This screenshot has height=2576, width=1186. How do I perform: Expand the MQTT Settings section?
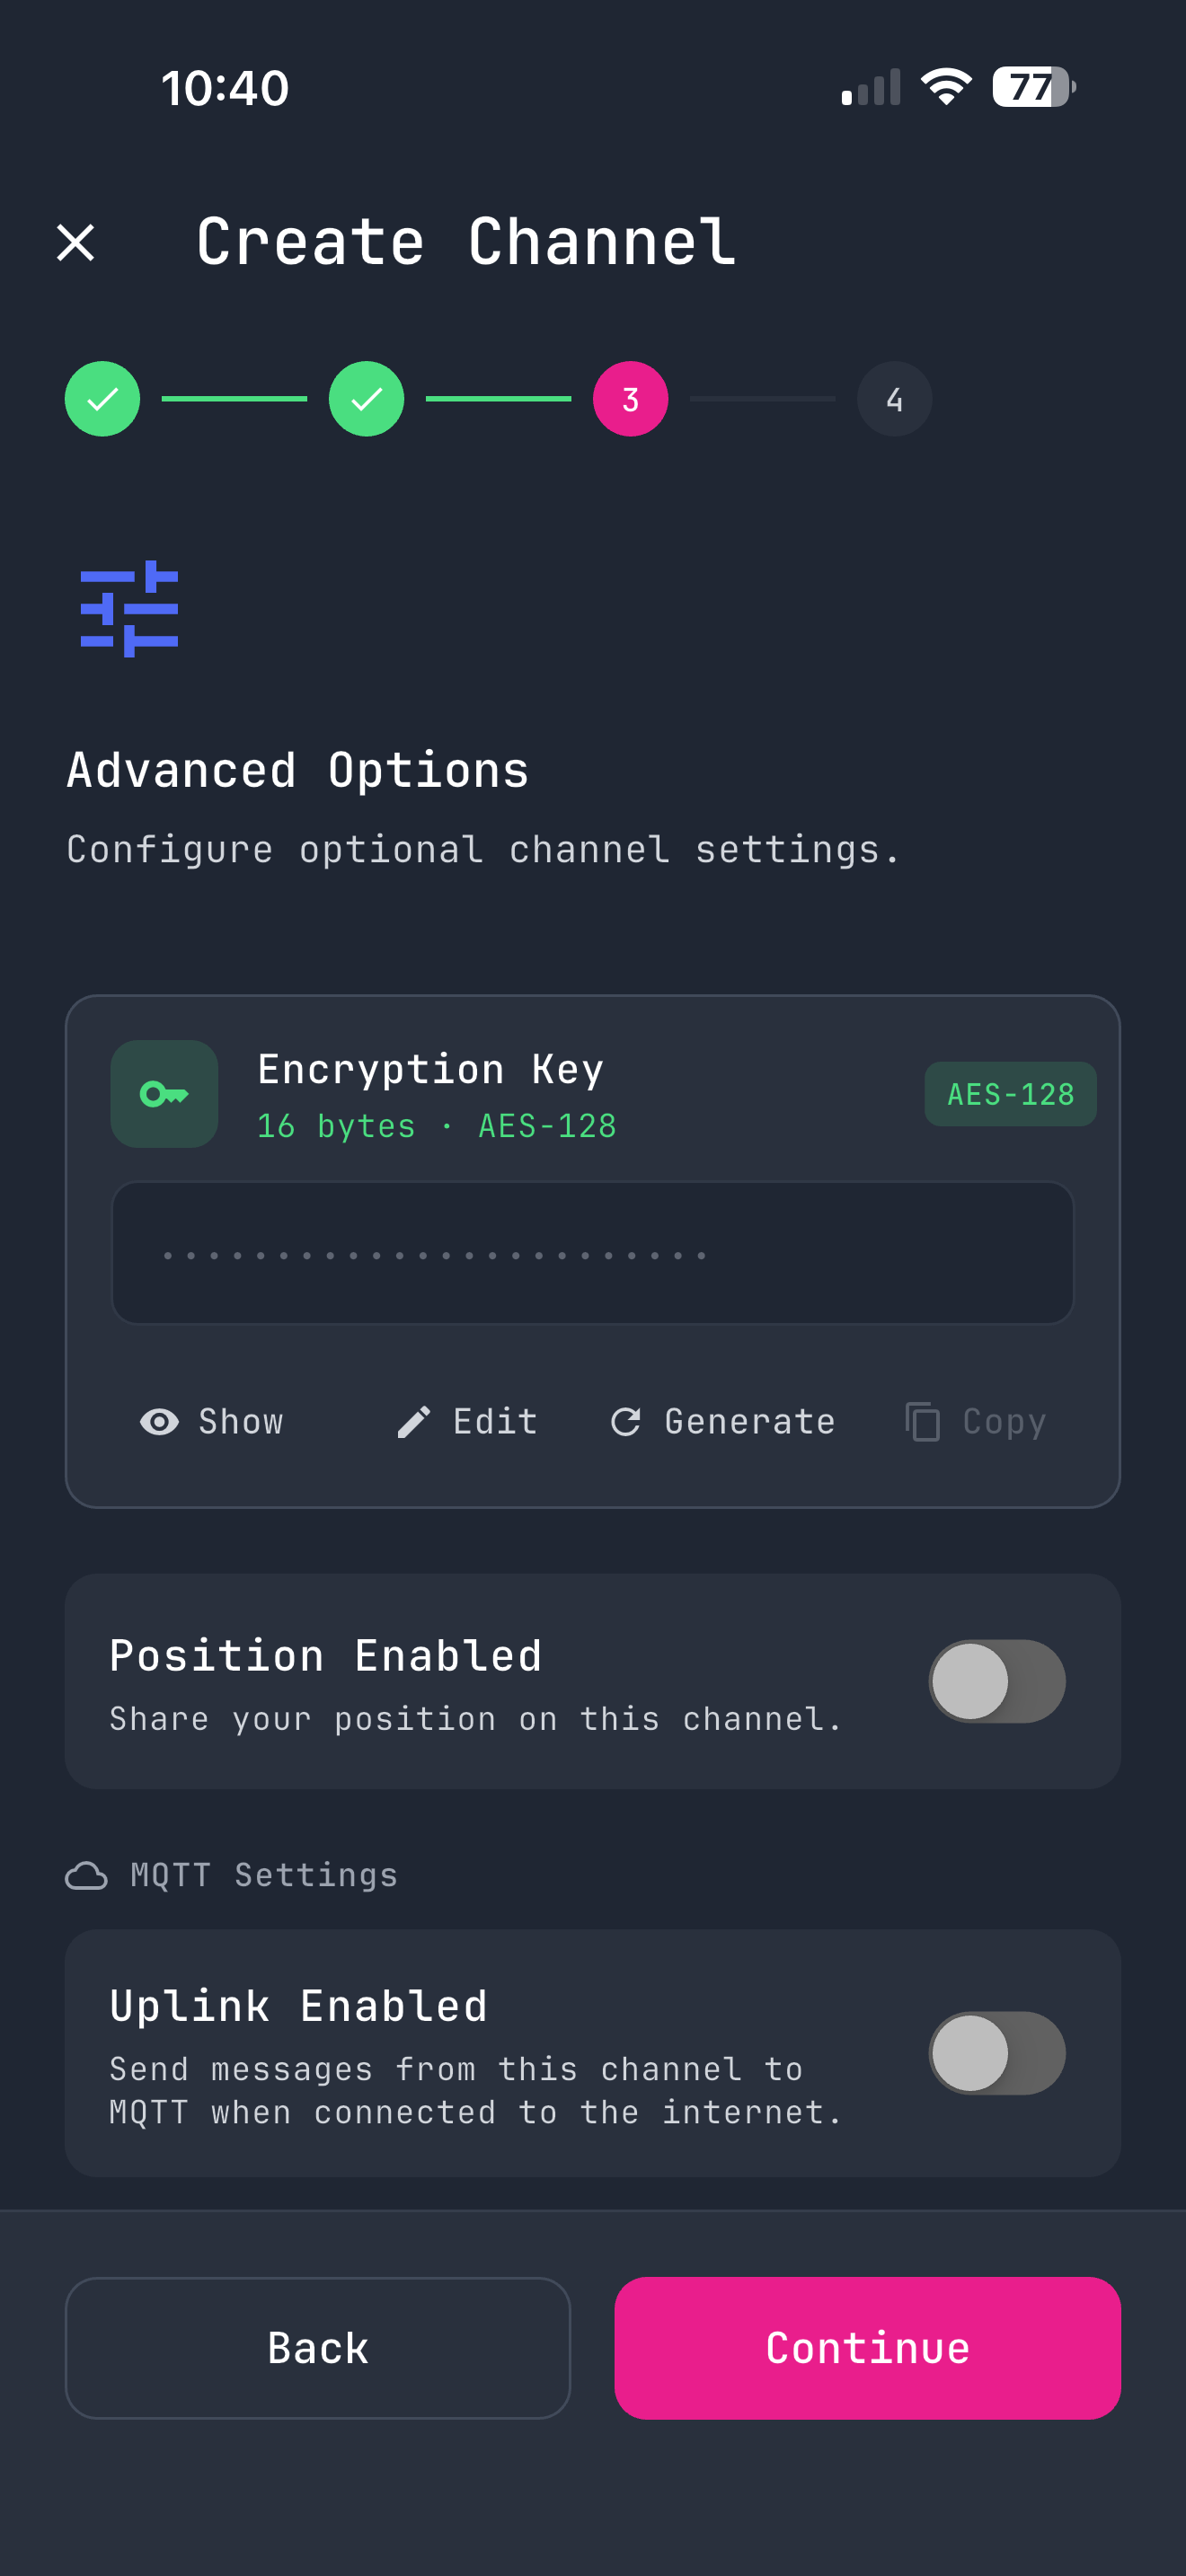[232, 1874]
